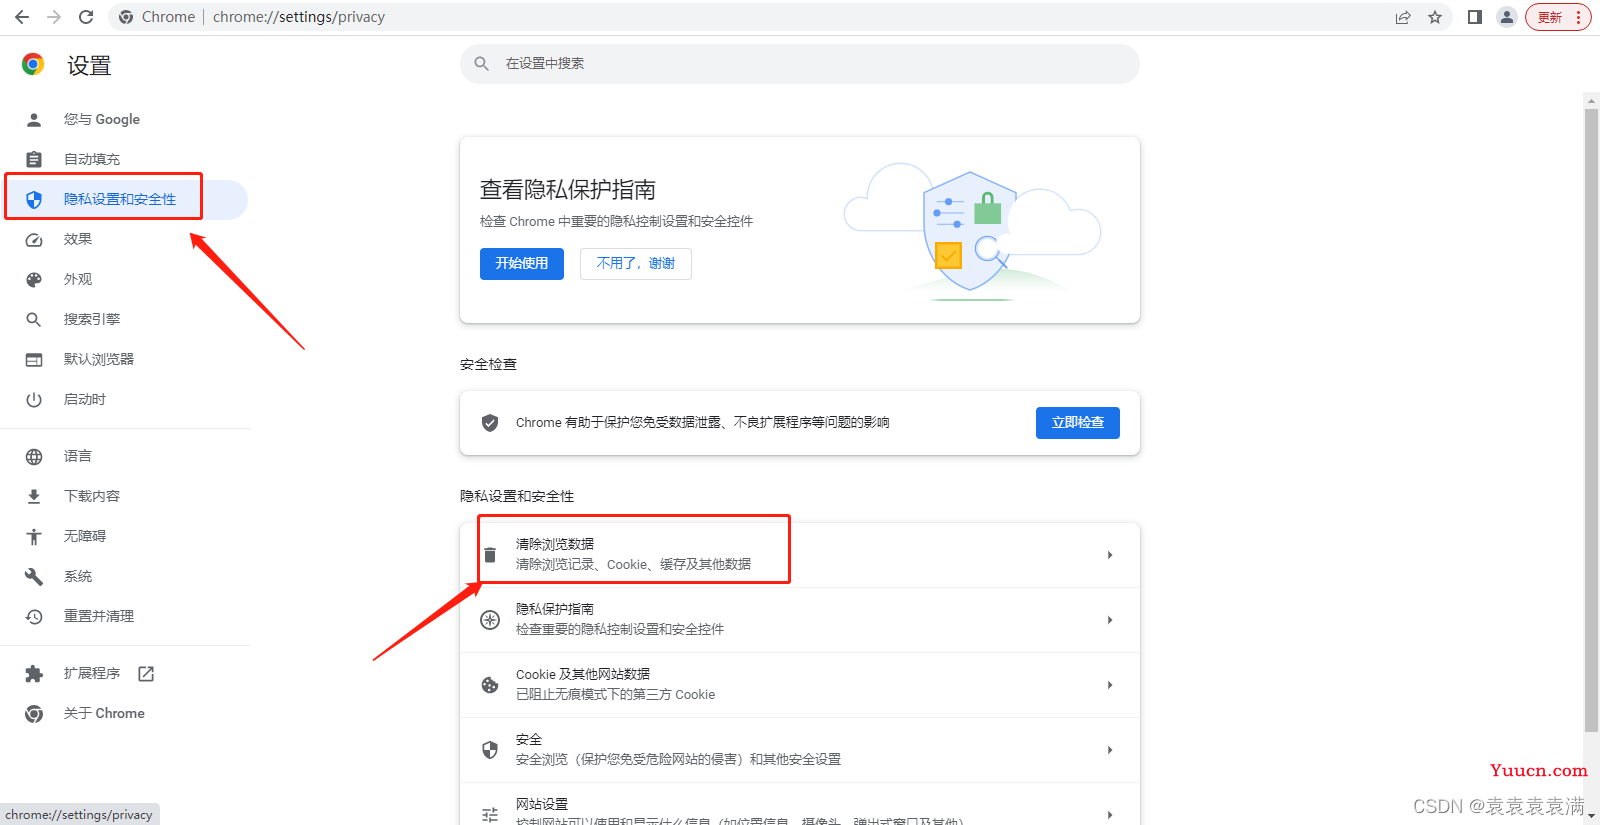Expand the 安全 row using its arrow
This screenshot has height=825, width=1600.
[1110, 750]
